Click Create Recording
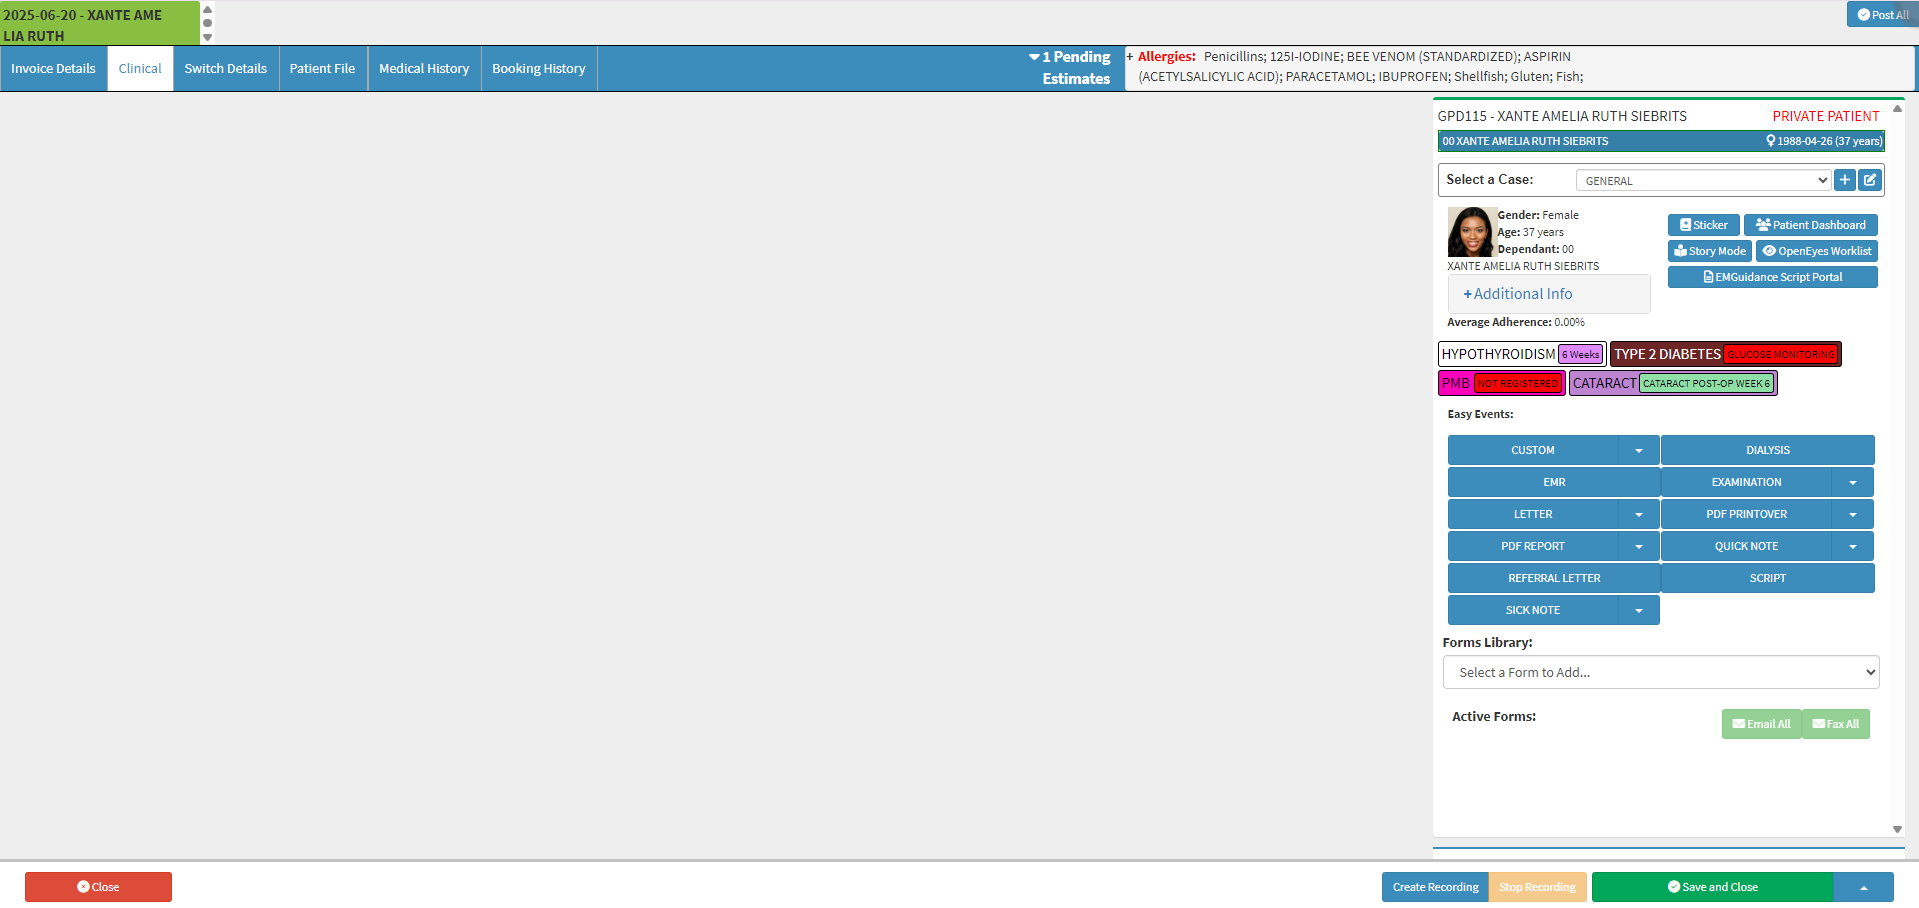The width and height of the screenshot is (1919, 908). click(x=1435, y=887)
